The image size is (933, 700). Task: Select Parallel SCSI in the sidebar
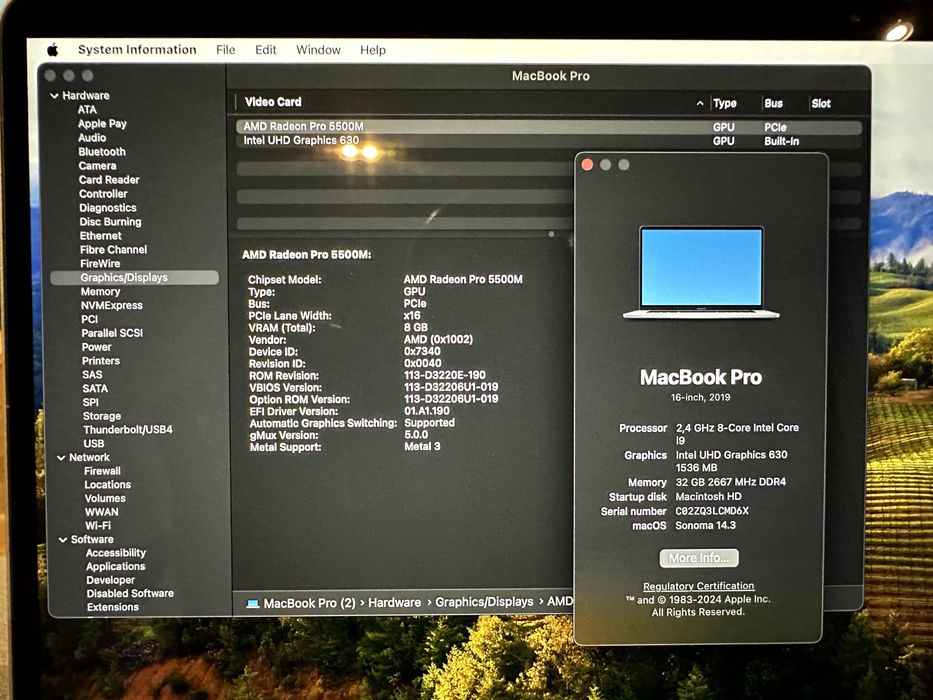112,333
